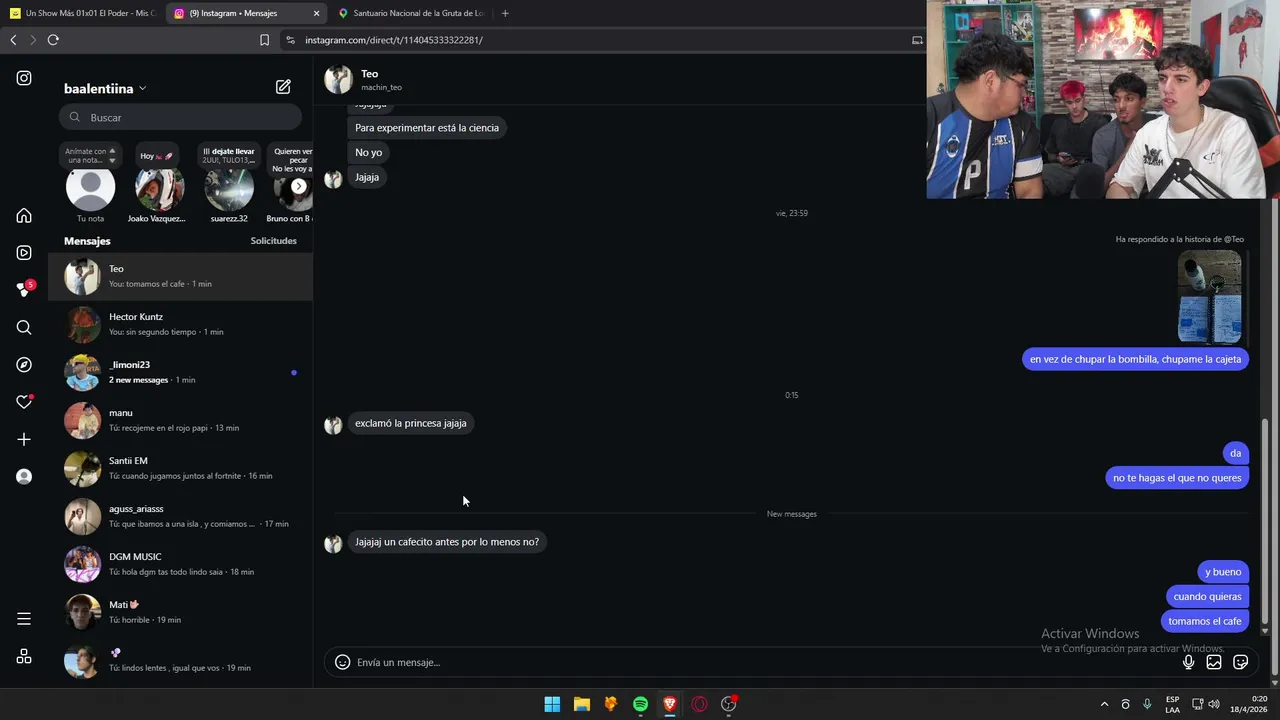Open Tu nota avatar
1280x720 pixels.
[90, 187]
